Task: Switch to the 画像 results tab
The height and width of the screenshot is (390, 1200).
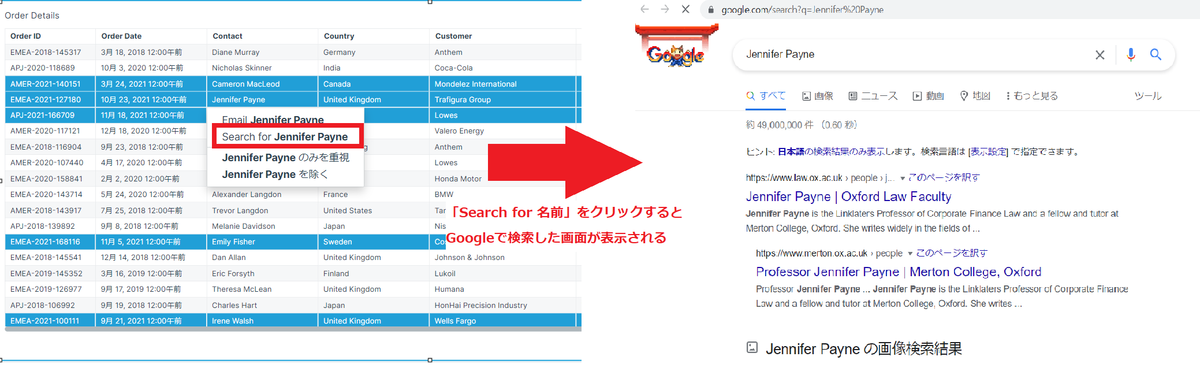Action: (x=817, y=96)
